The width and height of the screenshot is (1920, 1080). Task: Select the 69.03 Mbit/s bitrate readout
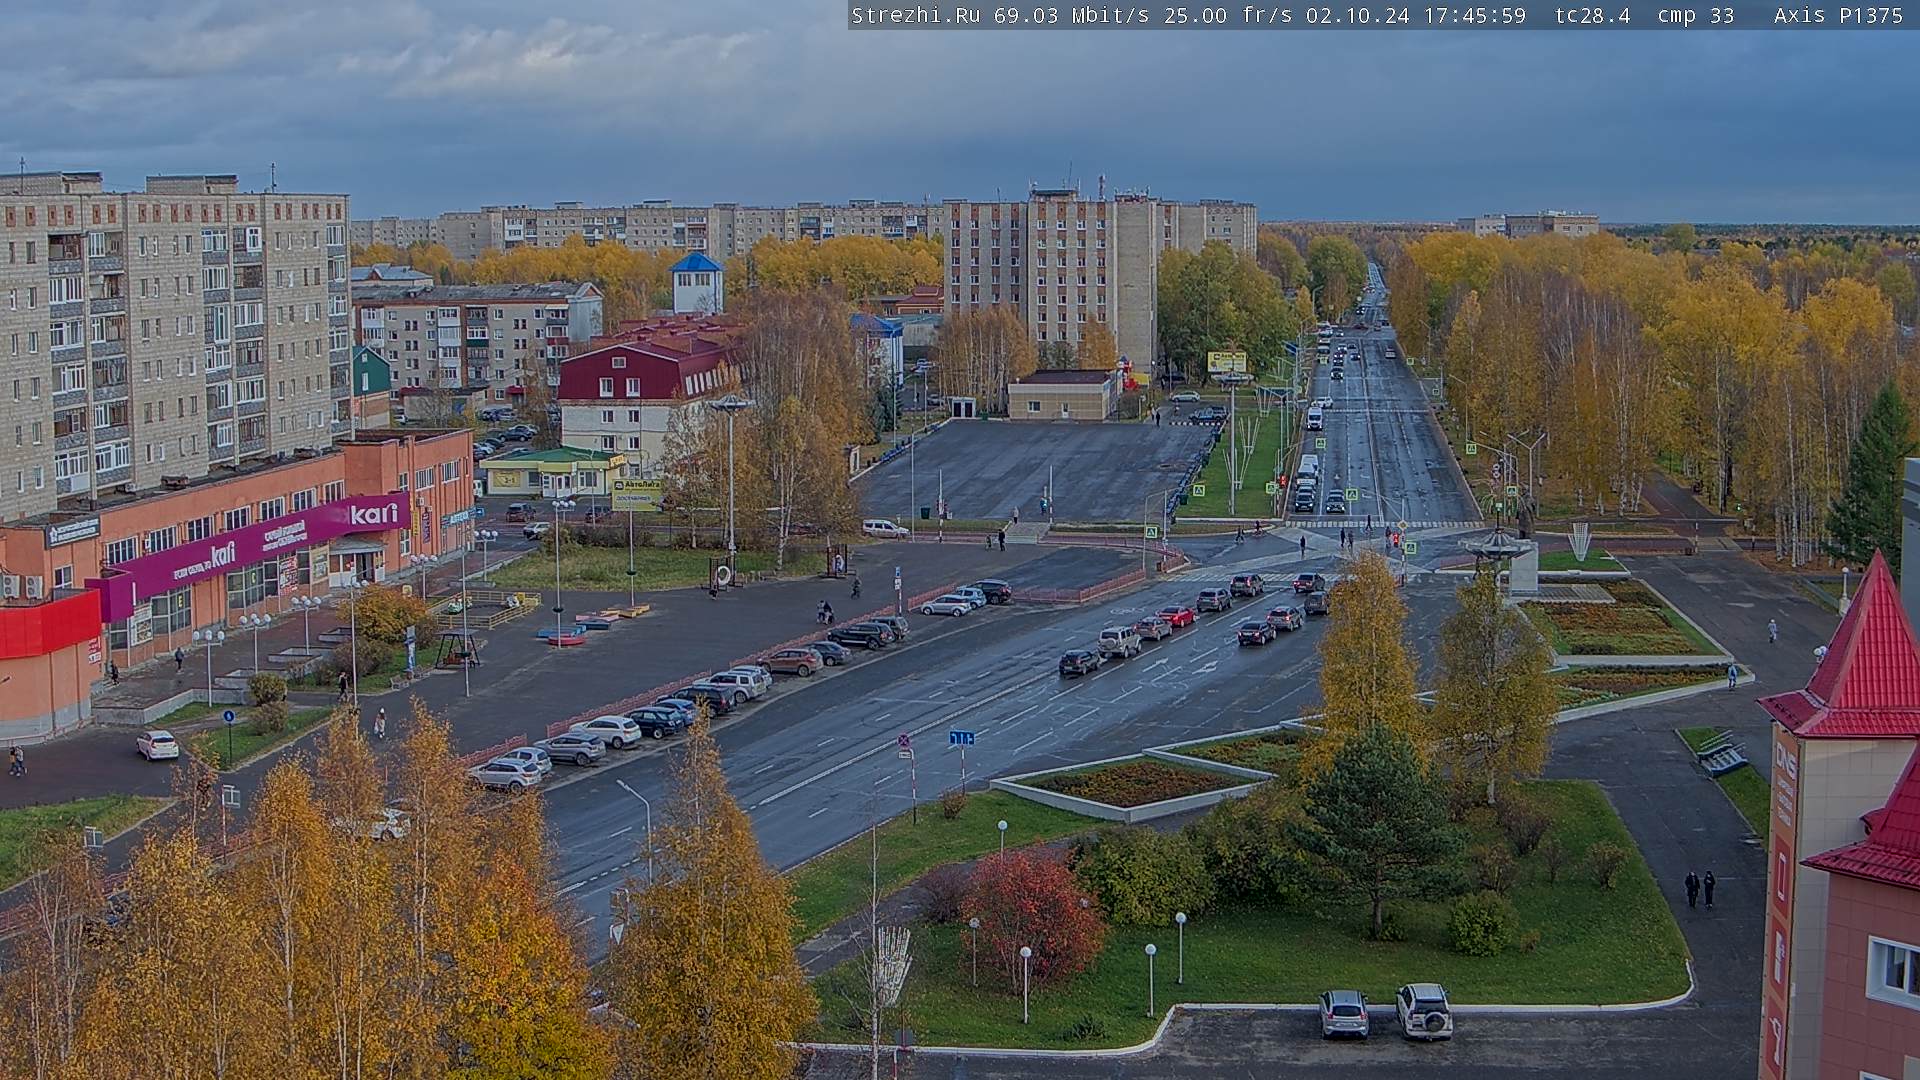[x=1069, y=15]
